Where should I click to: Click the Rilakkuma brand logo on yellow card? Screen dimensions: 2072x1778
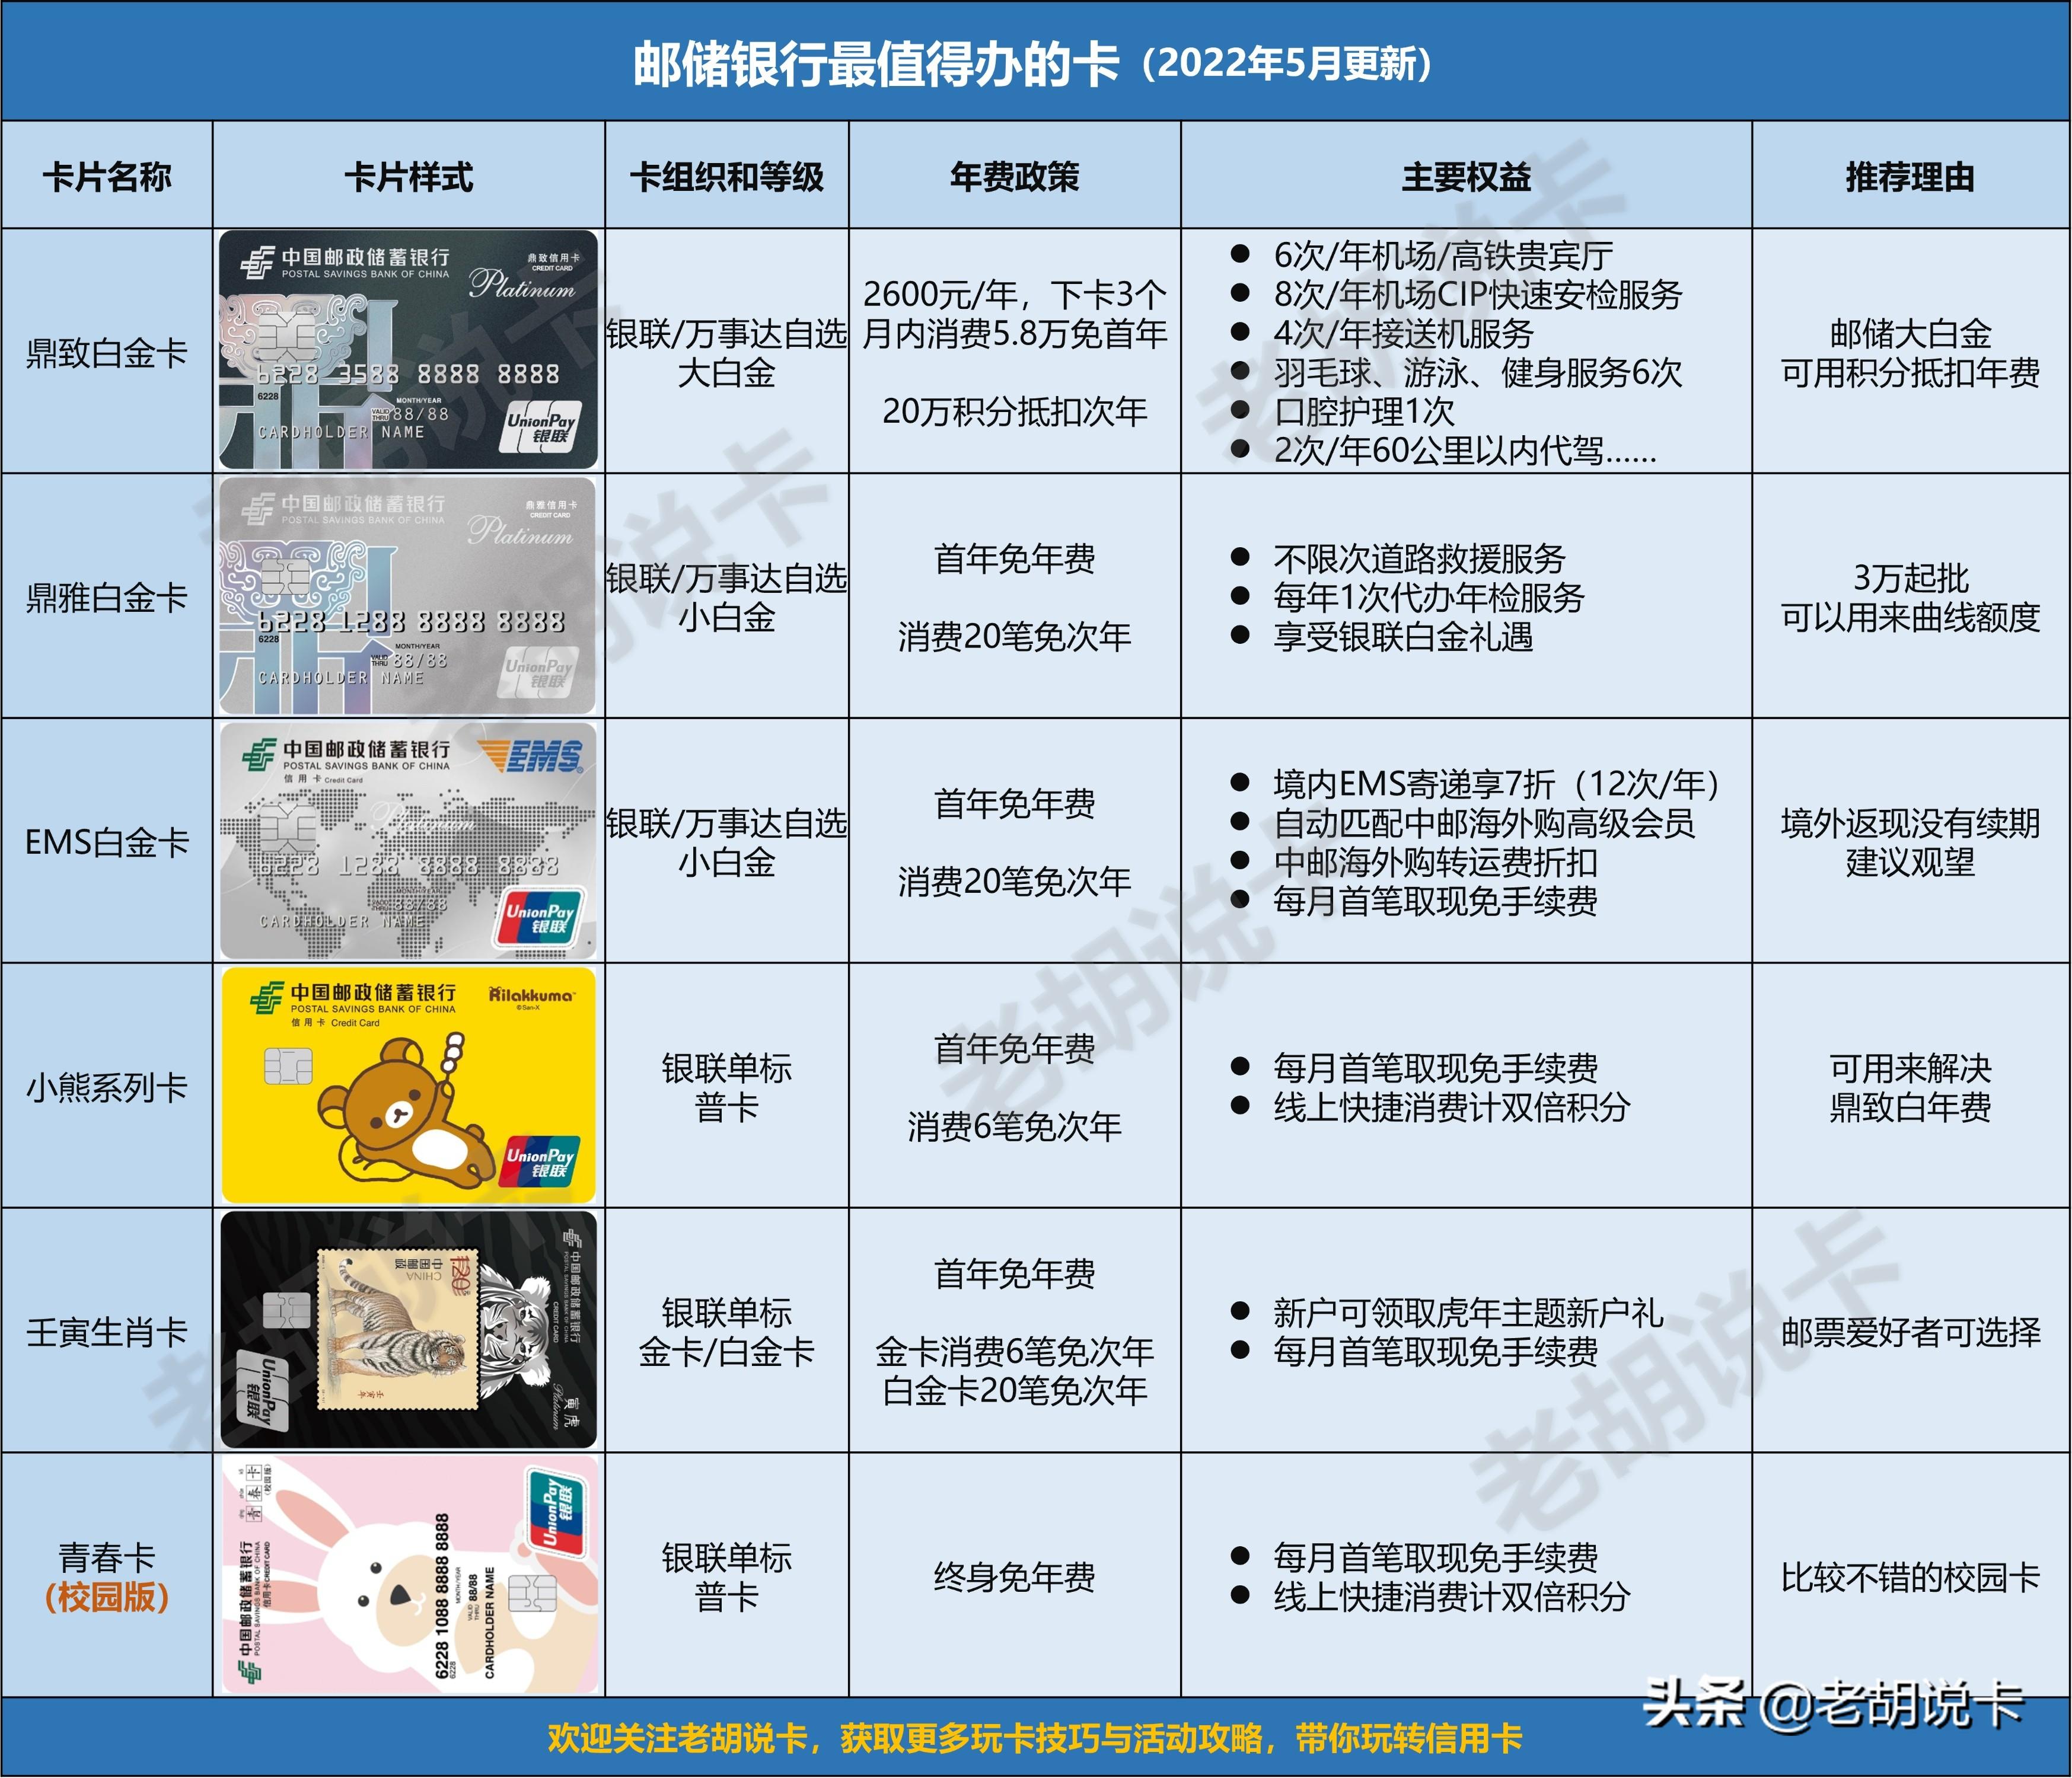[x=531, y=996]
